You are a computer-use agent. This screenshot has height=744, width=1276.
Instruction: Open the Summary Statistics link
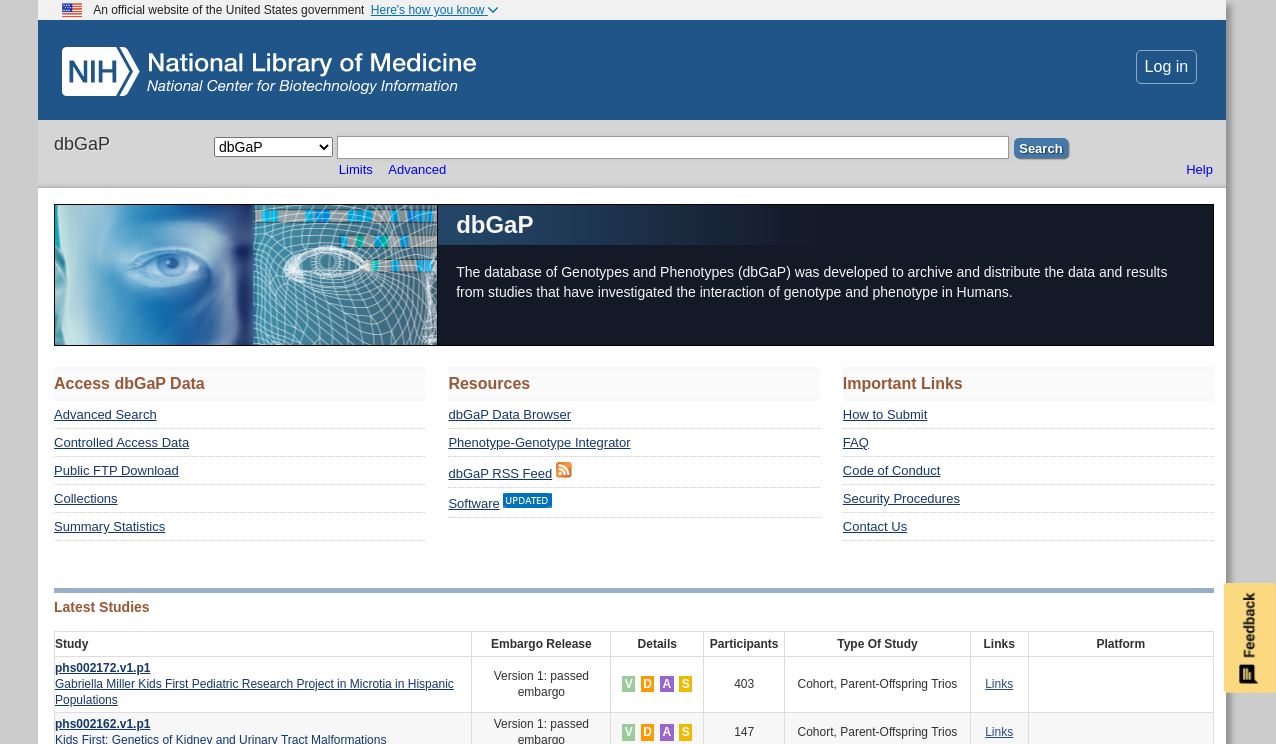pyautogui.click(x=109, y=527)
